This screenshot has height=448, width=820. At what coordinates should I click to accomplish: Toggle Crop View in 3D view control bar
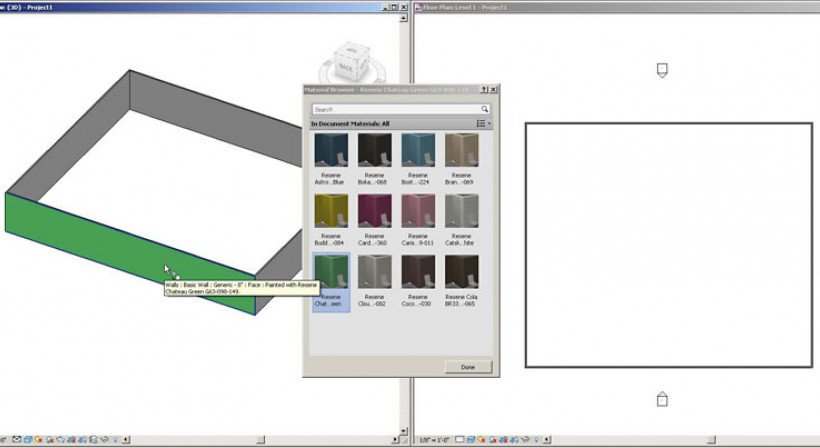pyautogui.click(x=71, y=440)
